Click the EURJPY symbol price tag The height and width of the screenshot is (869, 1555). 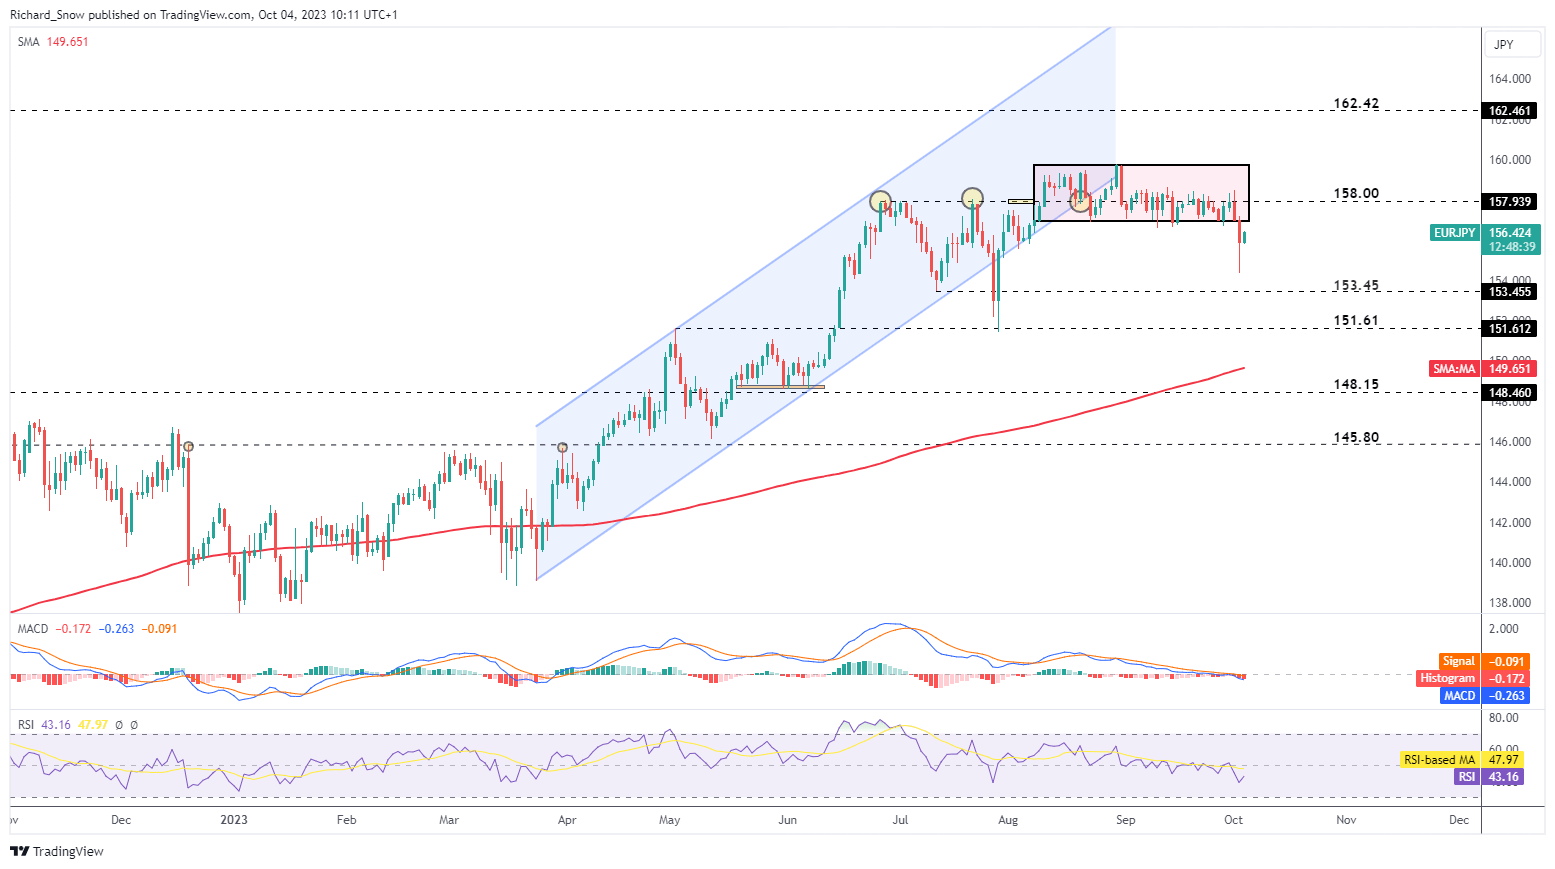(1454, 233)
